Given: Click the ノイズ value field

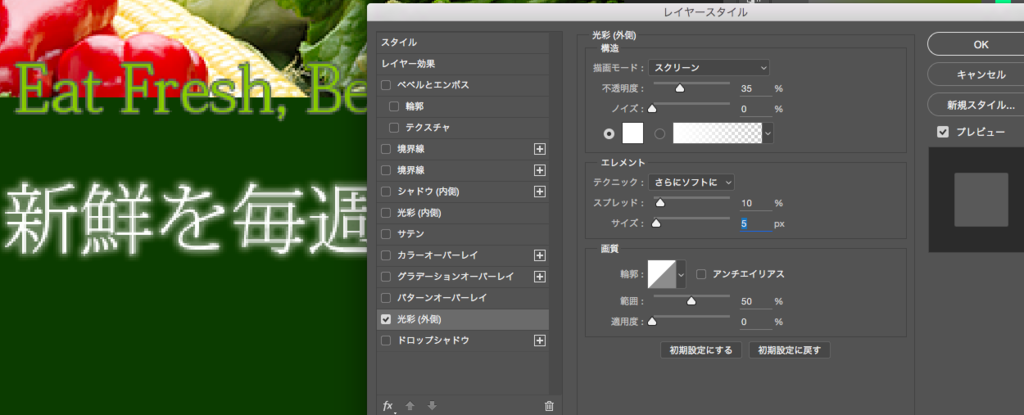Looking at the screenshot, I should [756, 109].
